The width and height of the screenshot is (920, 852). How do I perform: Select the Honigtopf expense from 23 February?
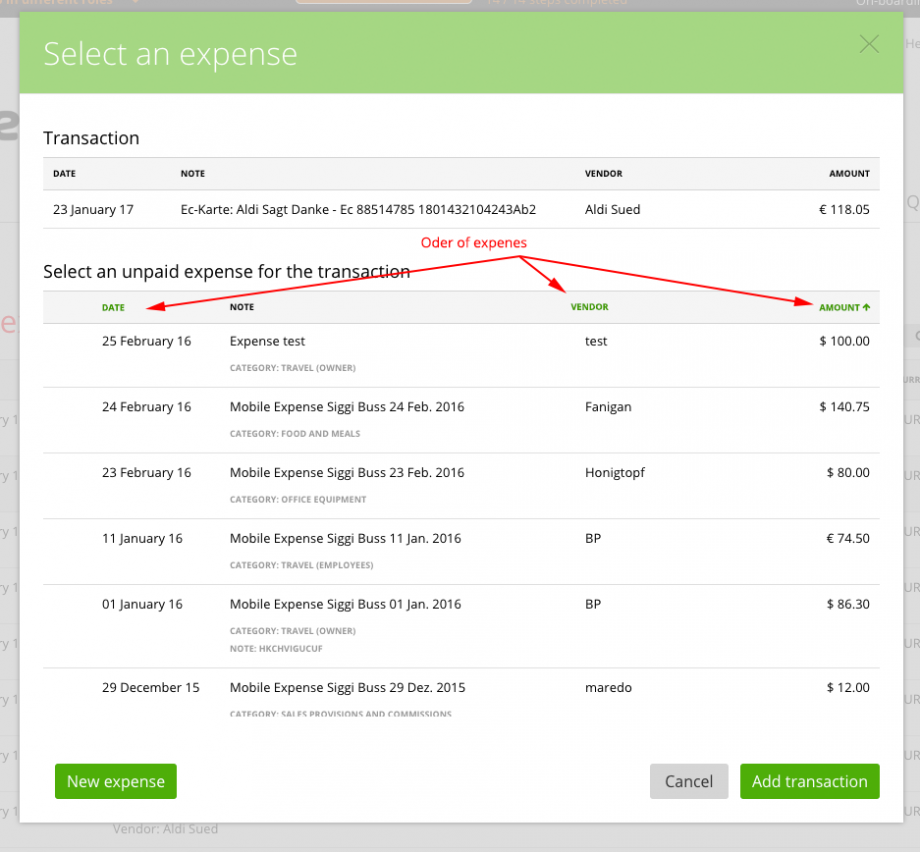tap(460, 482)
